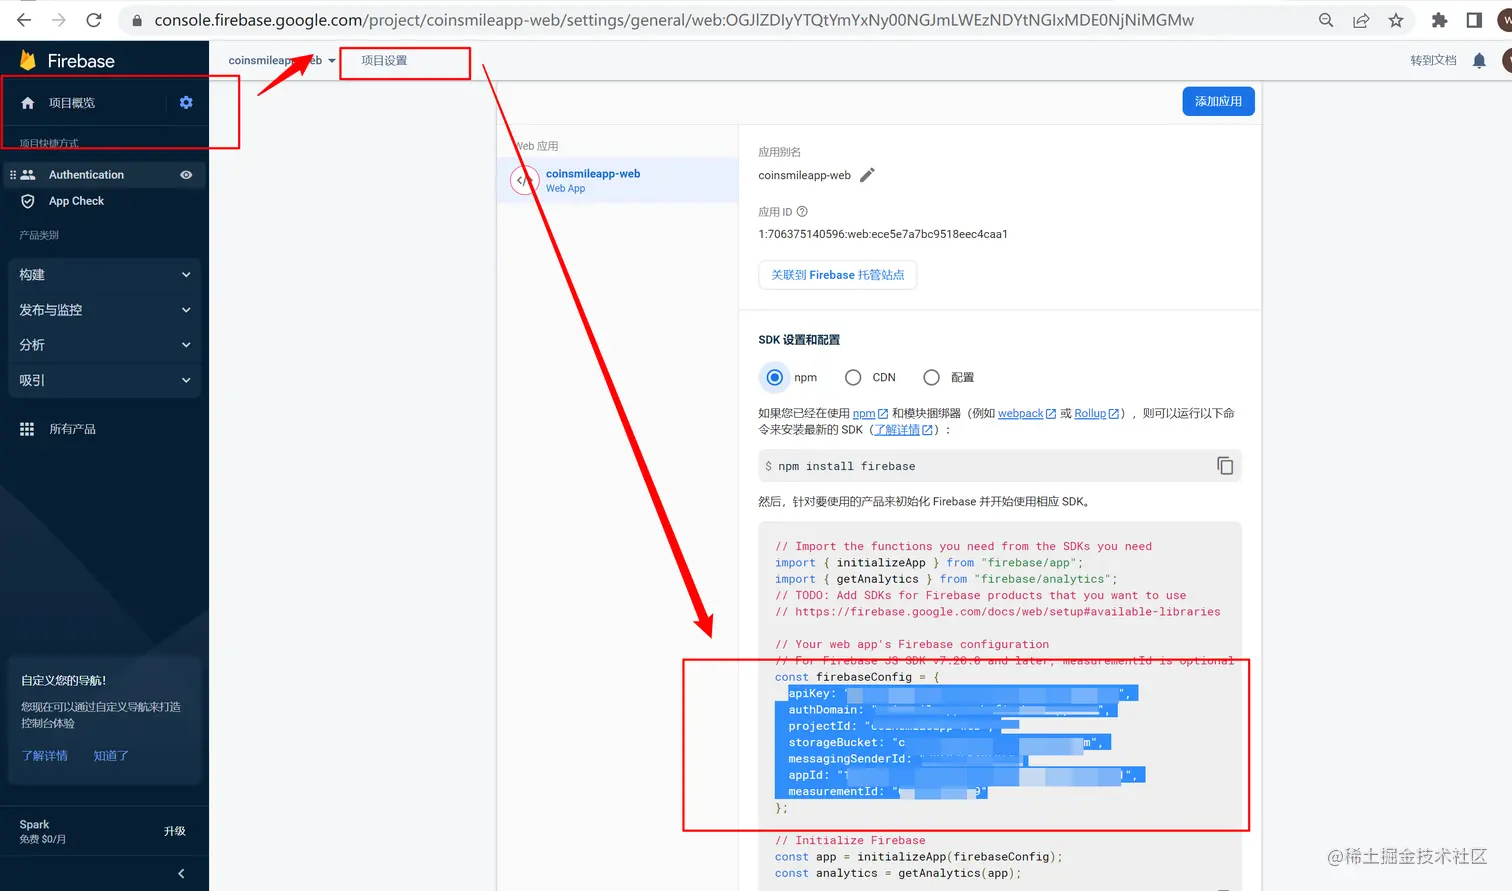The width and height of the screenshot is (1512, 891).
Task: Expand the 发布与监控 section
Action: click(x=104, y=310)
